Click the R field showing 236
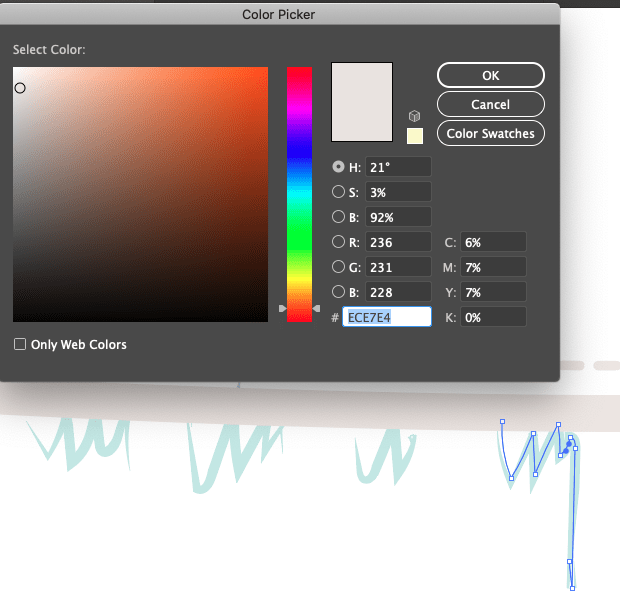 pos(398,242)
